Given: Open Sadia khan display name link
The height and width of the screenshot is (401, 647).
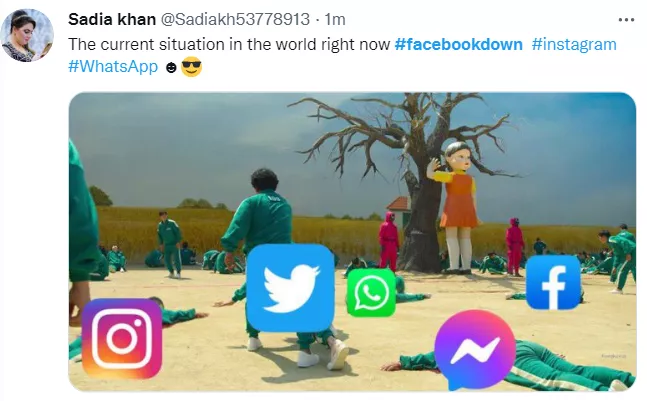Looking at the screenshot, I should (112, 19).
